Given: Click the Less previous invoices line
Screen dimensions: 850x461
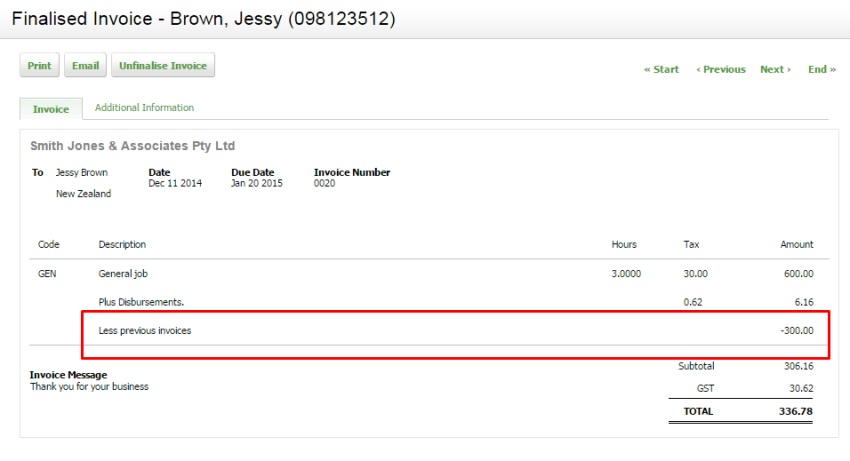Looking at the screenshot, I should pos(145,330).
